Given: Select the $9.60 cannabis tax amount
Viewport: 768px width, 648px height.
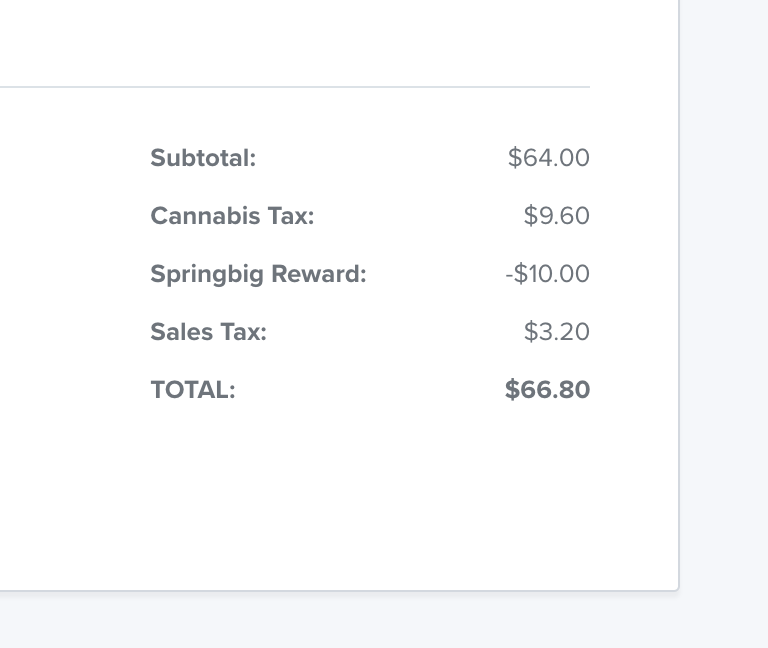Looking at the screenshot, I should coord(556,216).
